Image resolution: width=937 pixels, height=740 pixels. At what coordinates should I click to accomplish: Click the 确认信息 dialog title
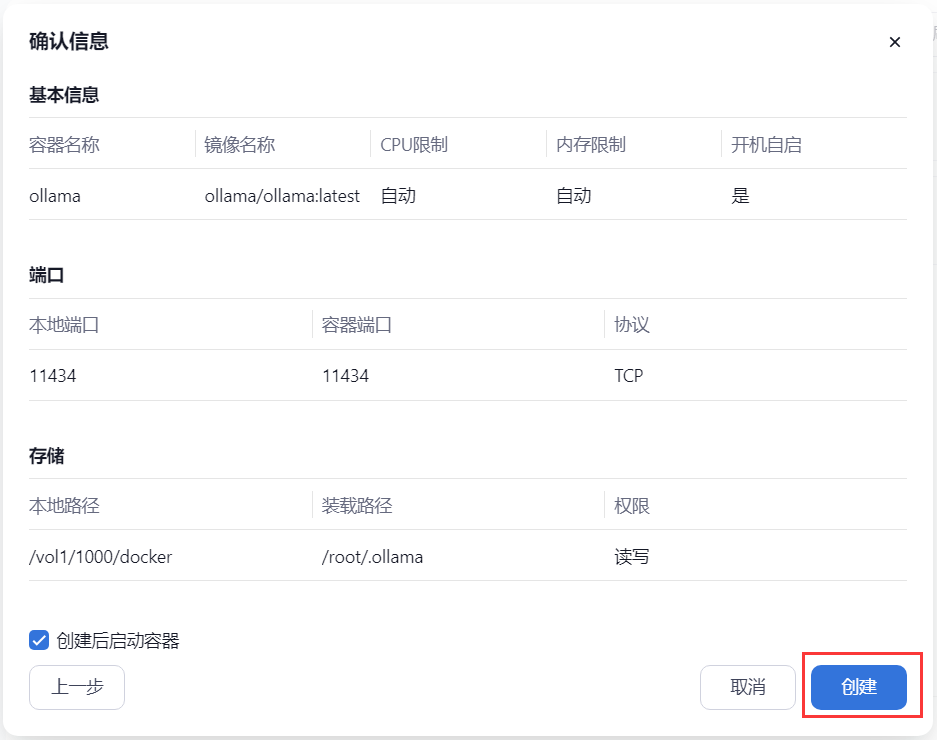point(69,41)
